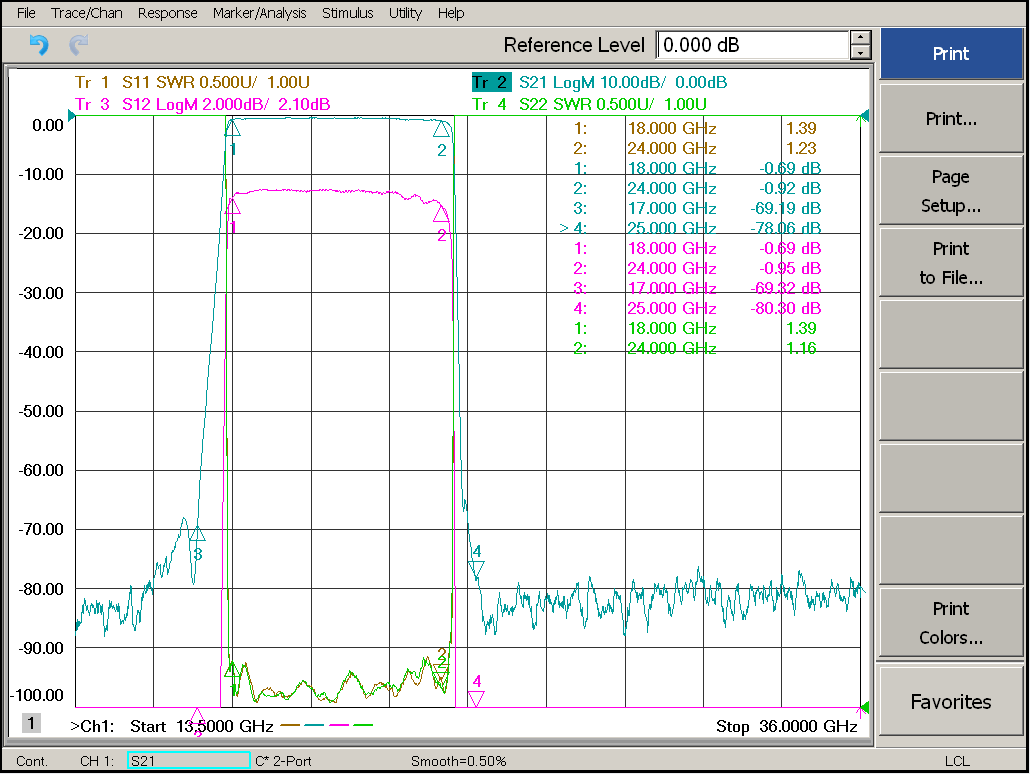The width and height of the screenshot is (1030, 774).
Task: Click teal marker 2 triangle on S21 trace
Action: point(441,128)
